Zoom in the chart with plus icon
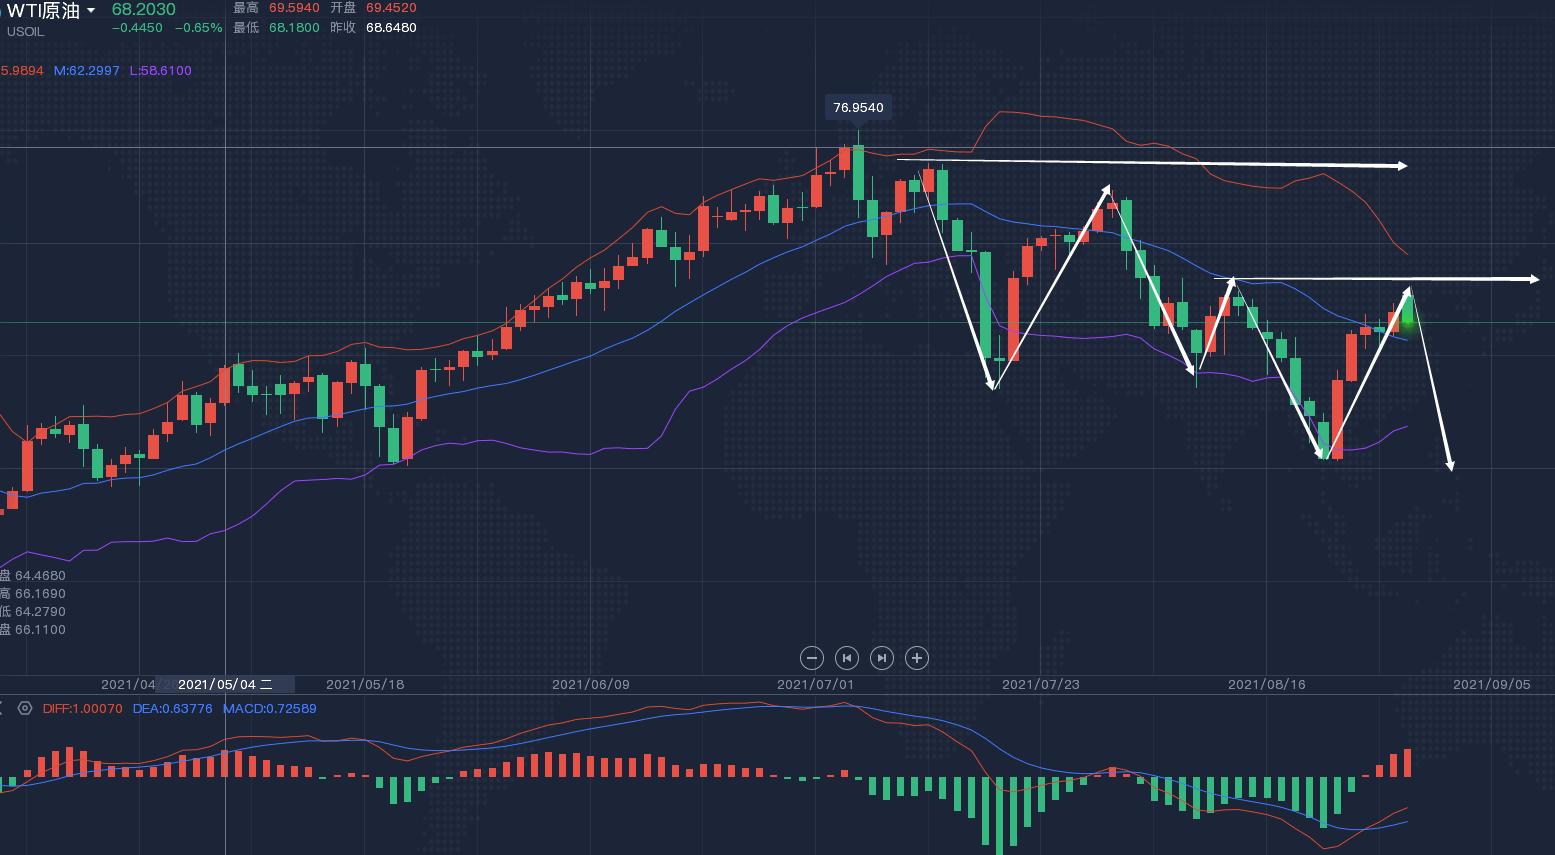The image size is (1555, 855). coord(916,658)
